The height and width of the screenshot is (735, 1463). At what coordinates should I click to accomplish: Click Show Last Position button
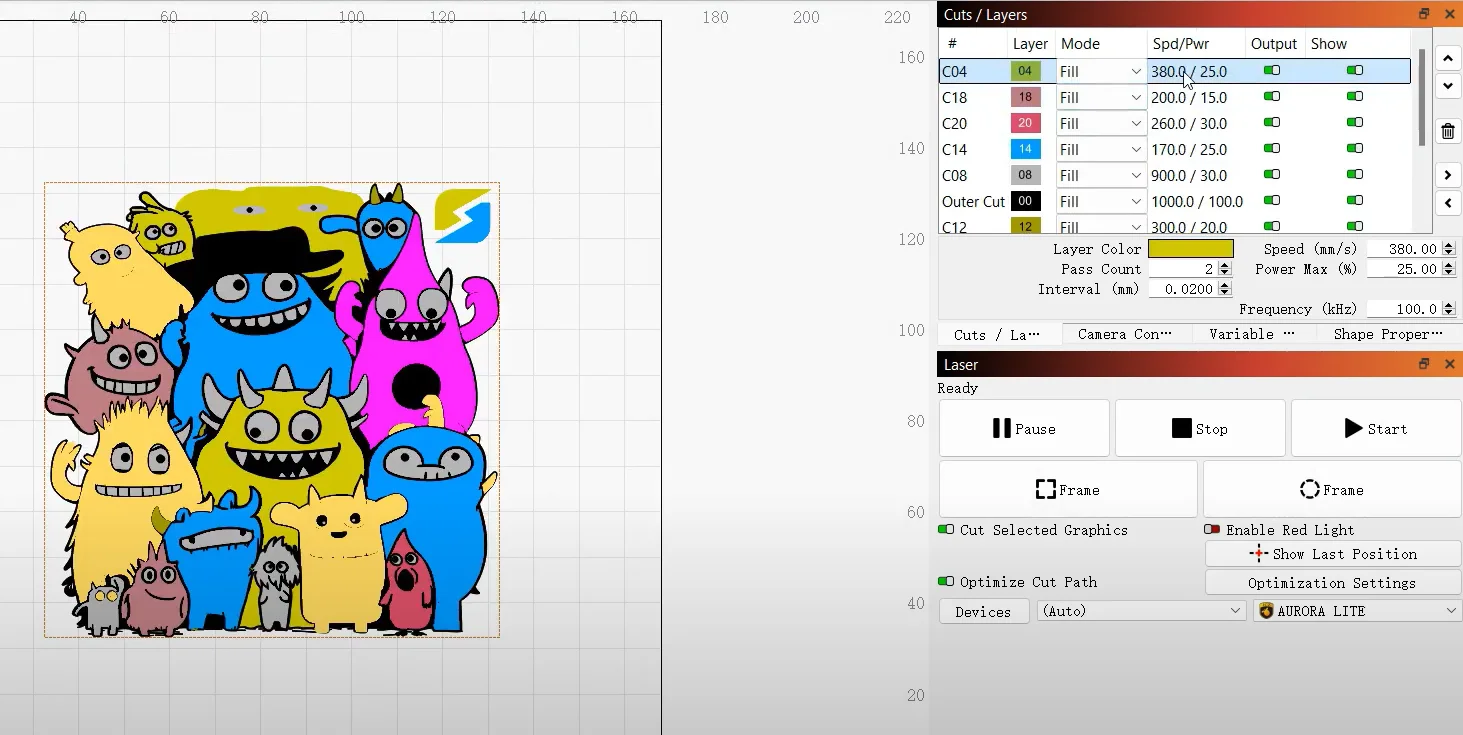click(x=1333, y=554)
